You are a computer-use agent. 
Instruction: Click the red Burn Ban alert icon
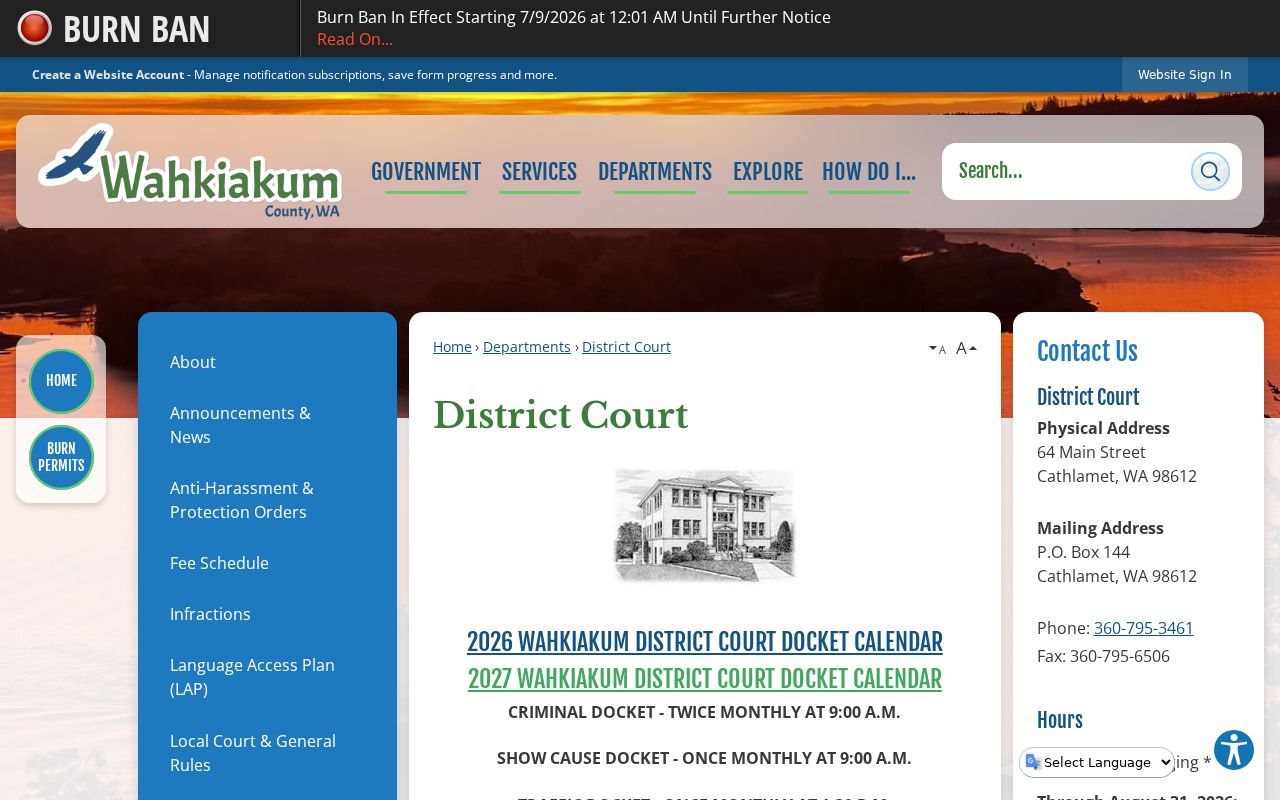tap(35, 28)
